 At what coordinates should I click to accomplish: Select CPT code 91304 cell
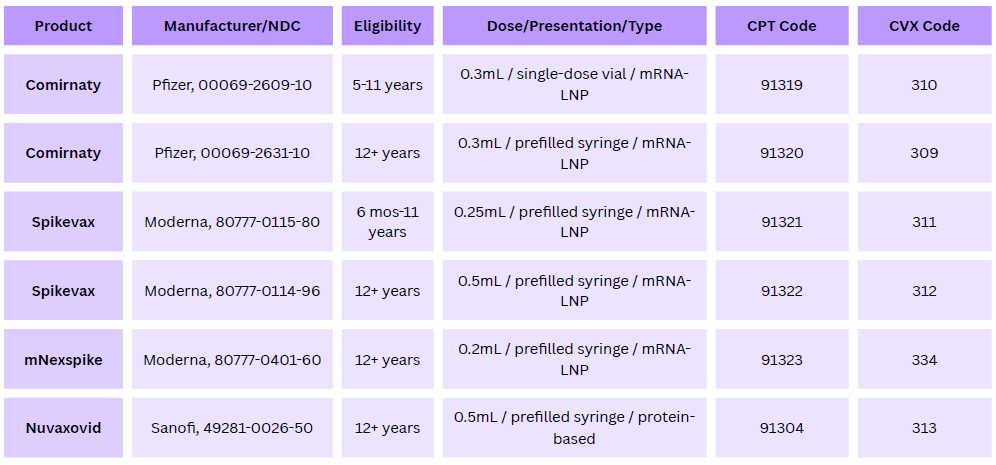coord(782,428)
